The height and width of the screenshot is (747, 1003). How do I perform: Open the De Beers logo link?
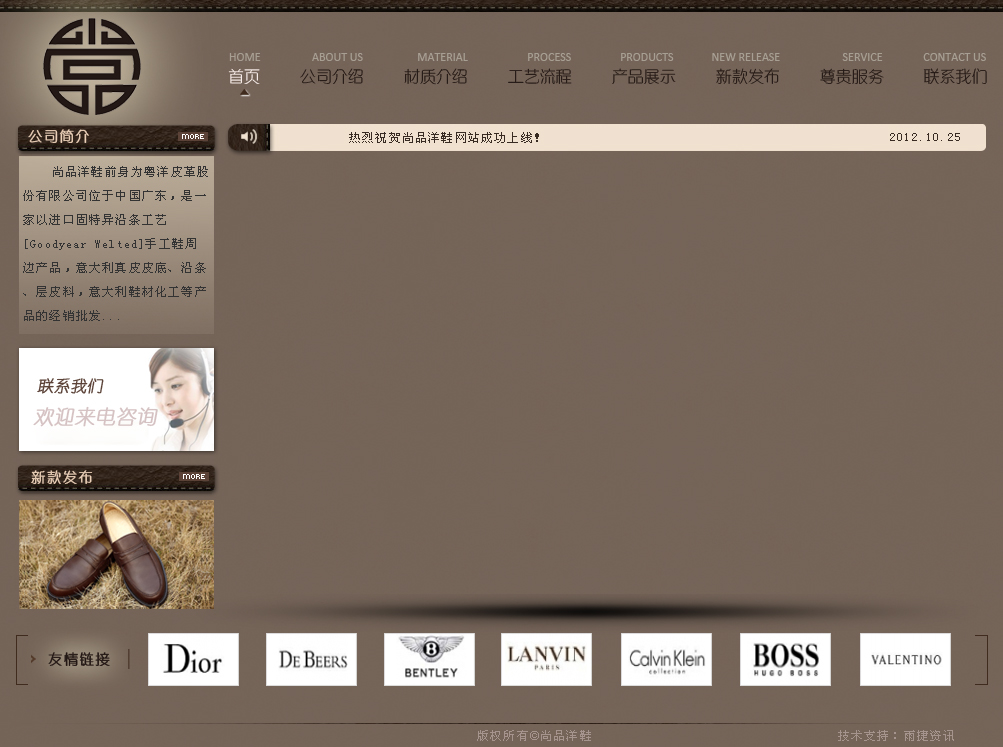[x=311, y=659]
